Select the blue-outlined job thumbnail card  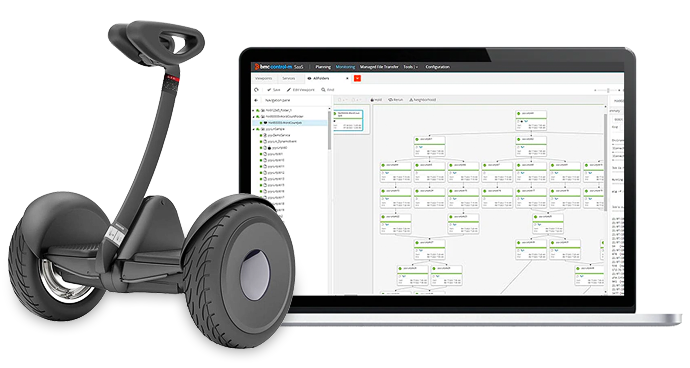[x=349, y=121]
